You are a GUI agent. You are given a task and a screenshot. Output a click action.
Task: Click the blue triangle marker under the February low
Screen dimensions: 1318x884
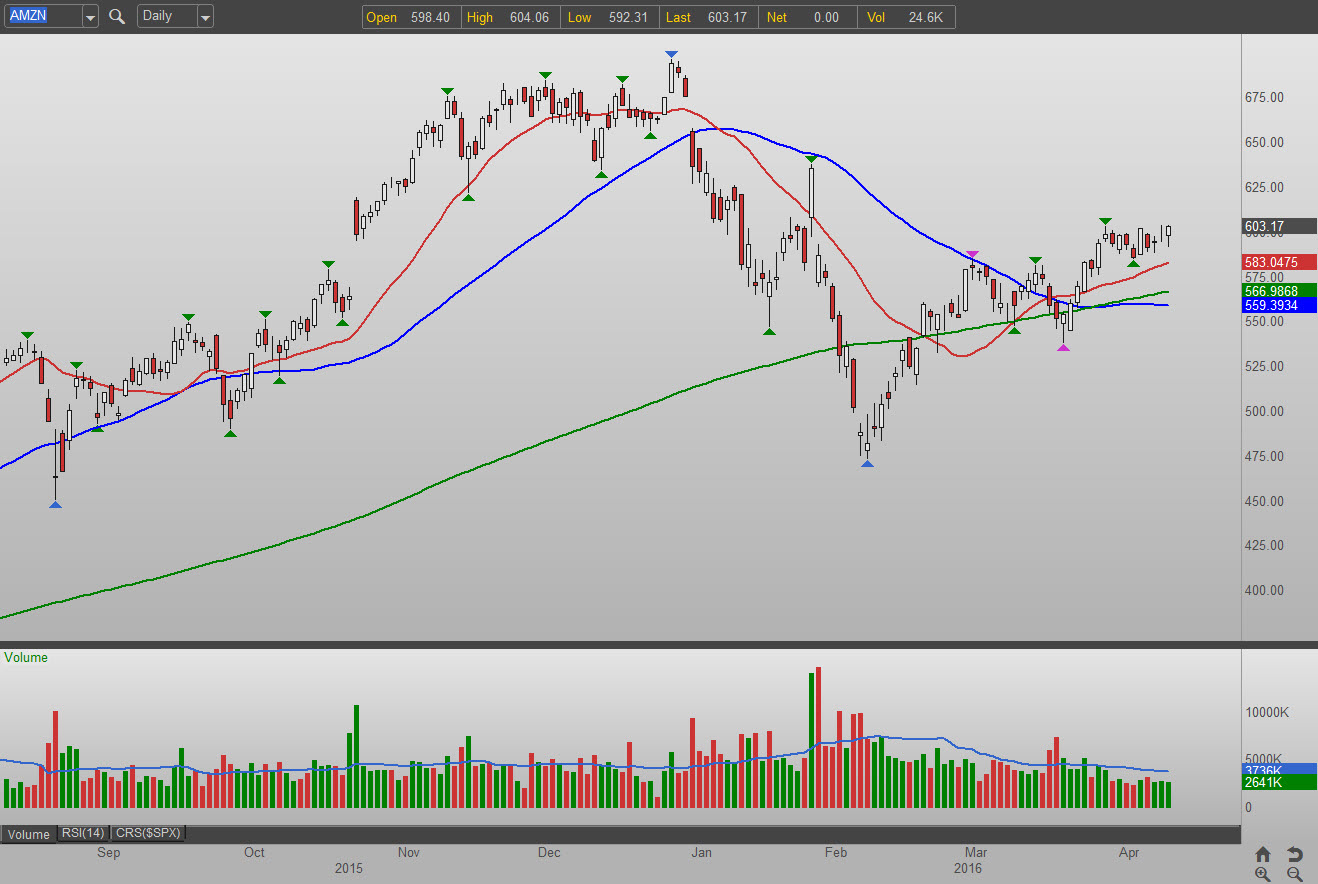[x=867, y=463]
